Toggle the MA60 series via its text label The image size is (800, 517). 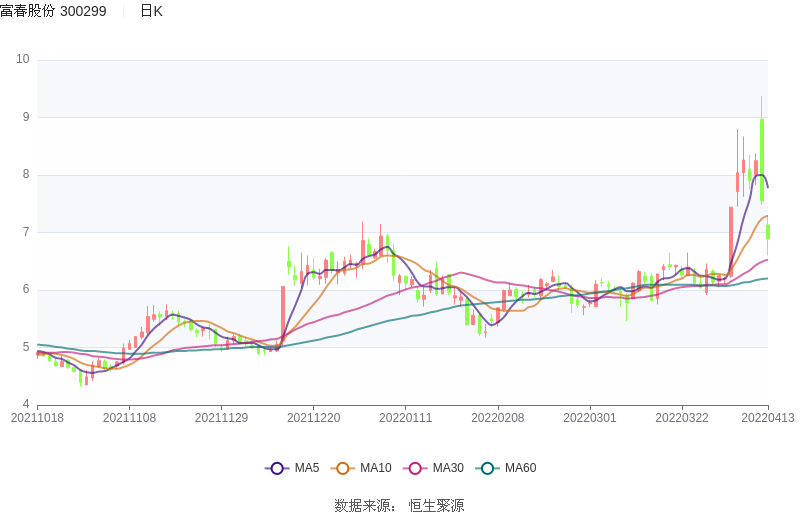520,468
